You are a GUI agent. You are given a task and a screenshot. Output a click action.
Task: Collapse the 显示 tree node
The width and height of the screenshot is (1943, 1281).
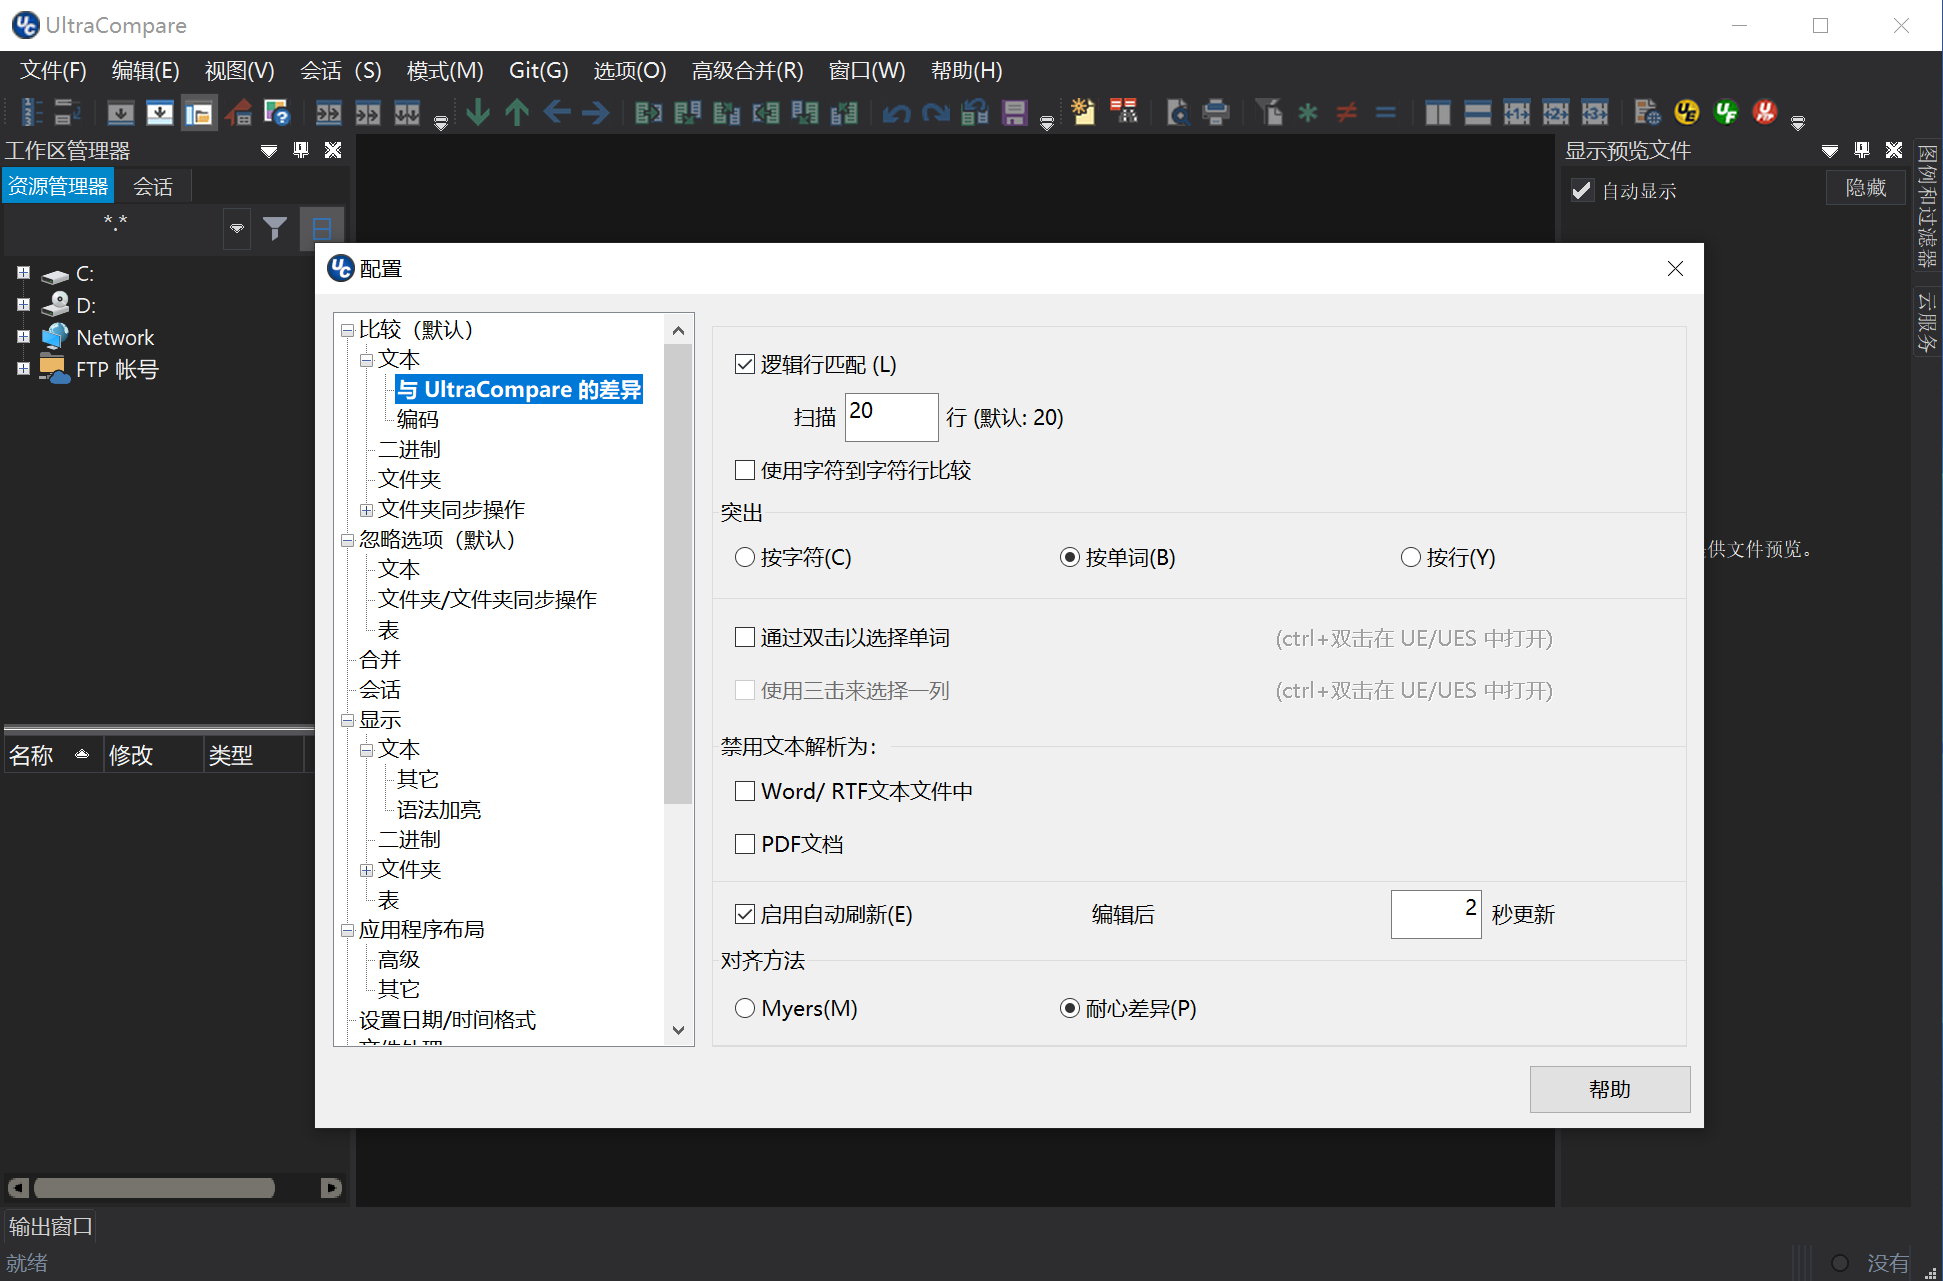tap(347, 720)
